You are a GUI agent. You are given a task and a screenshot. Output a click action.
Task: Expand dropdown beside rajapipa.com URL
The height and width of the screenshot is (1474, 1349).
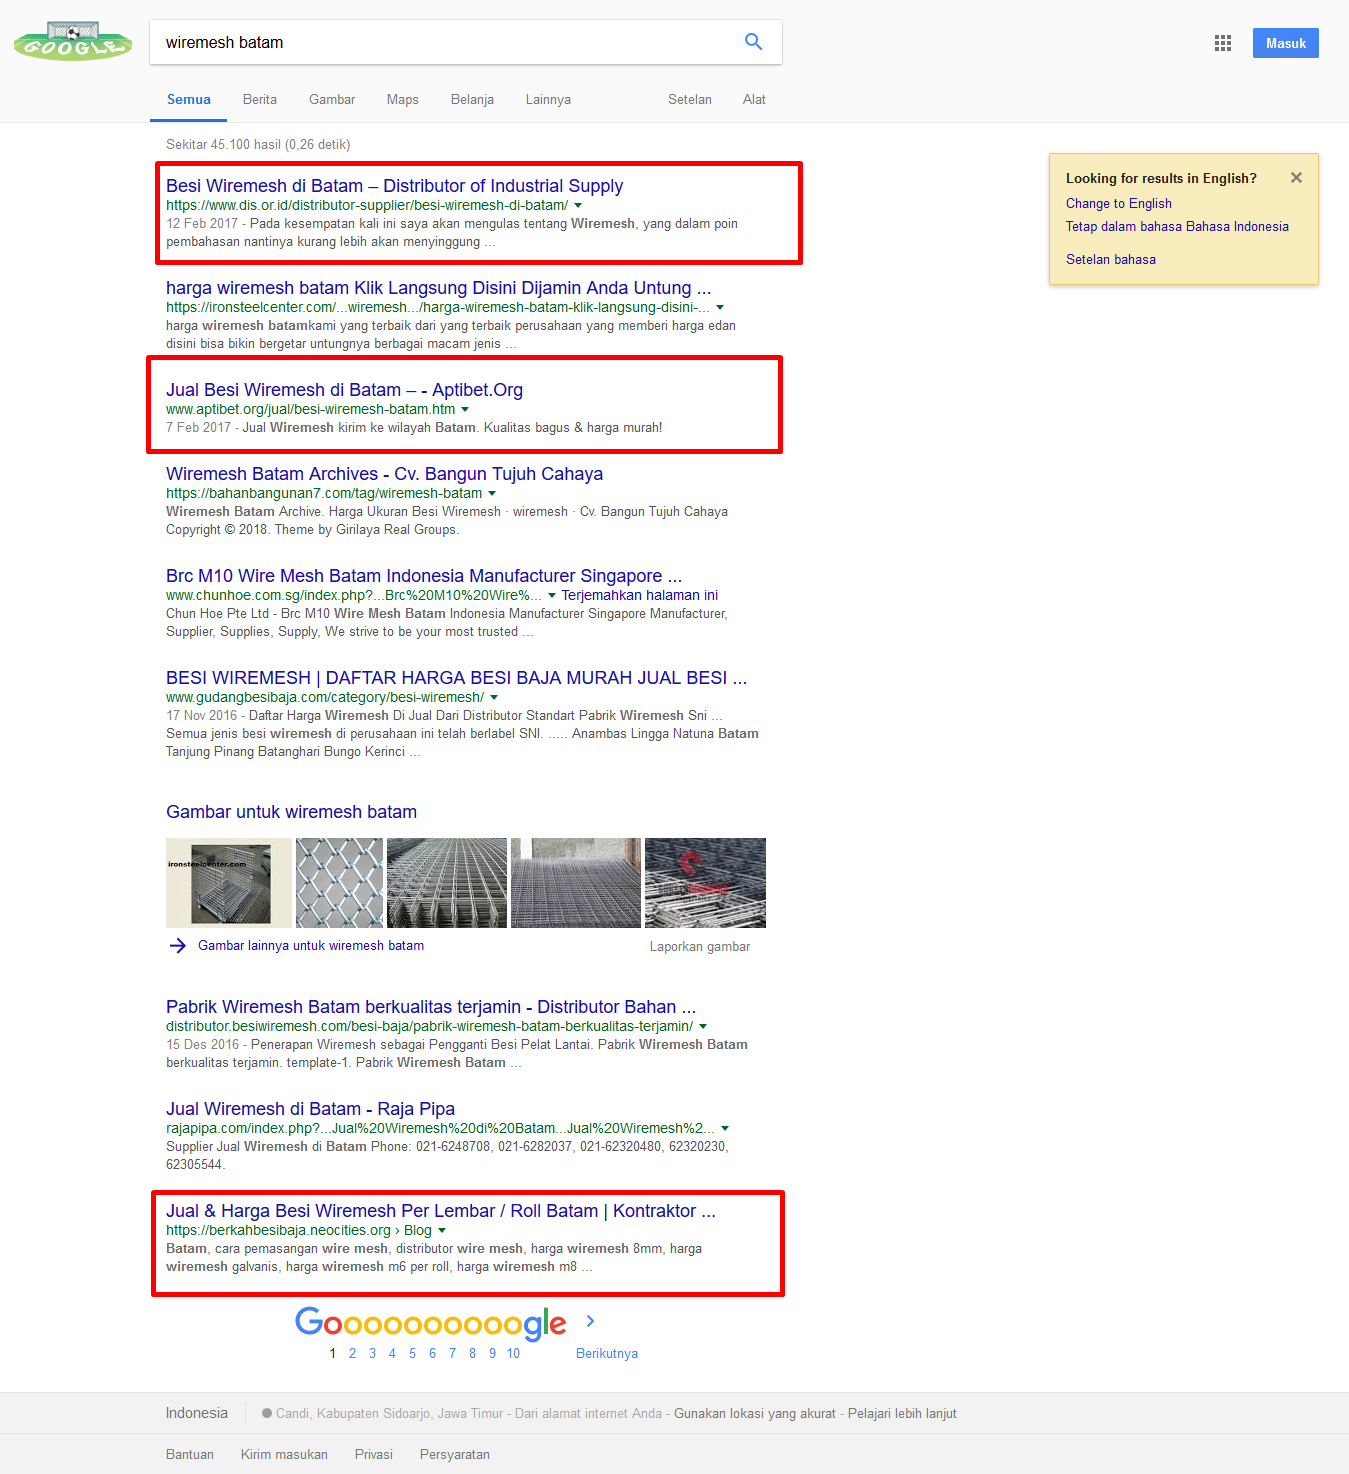(725, 1129)
